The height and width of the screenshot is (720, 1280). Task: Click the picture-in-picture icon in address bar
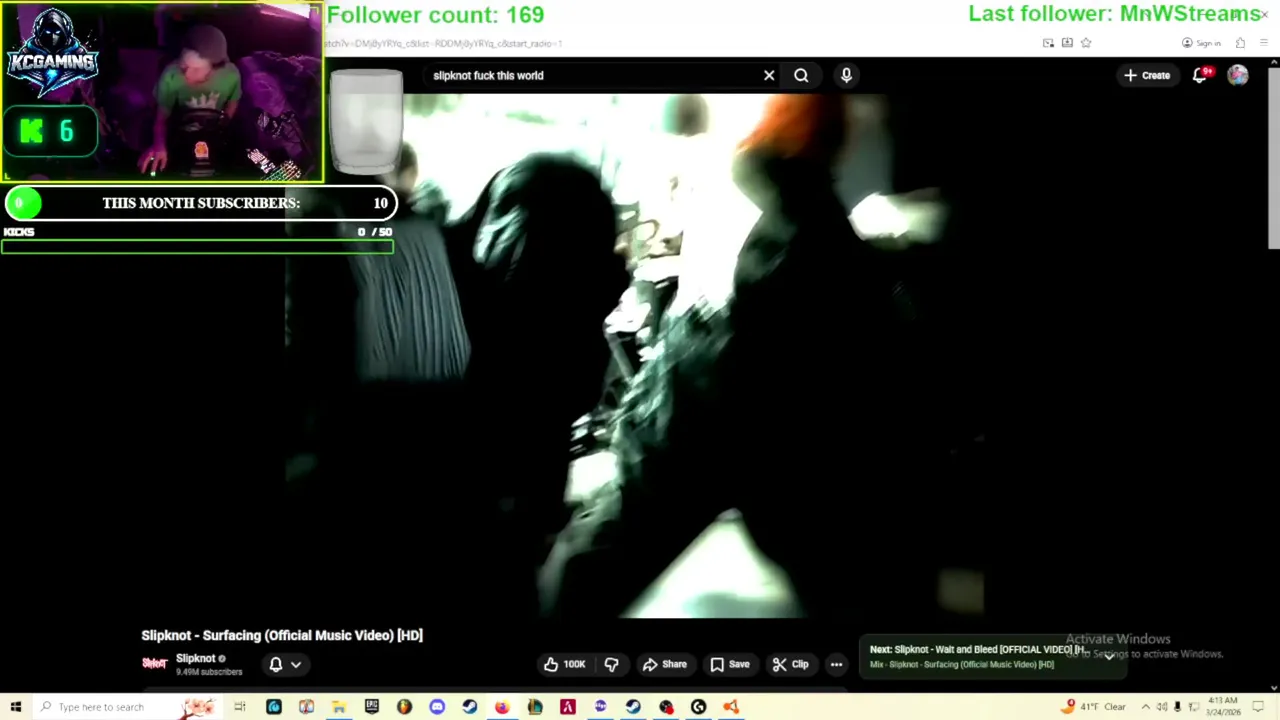(x=1048, y=43)
